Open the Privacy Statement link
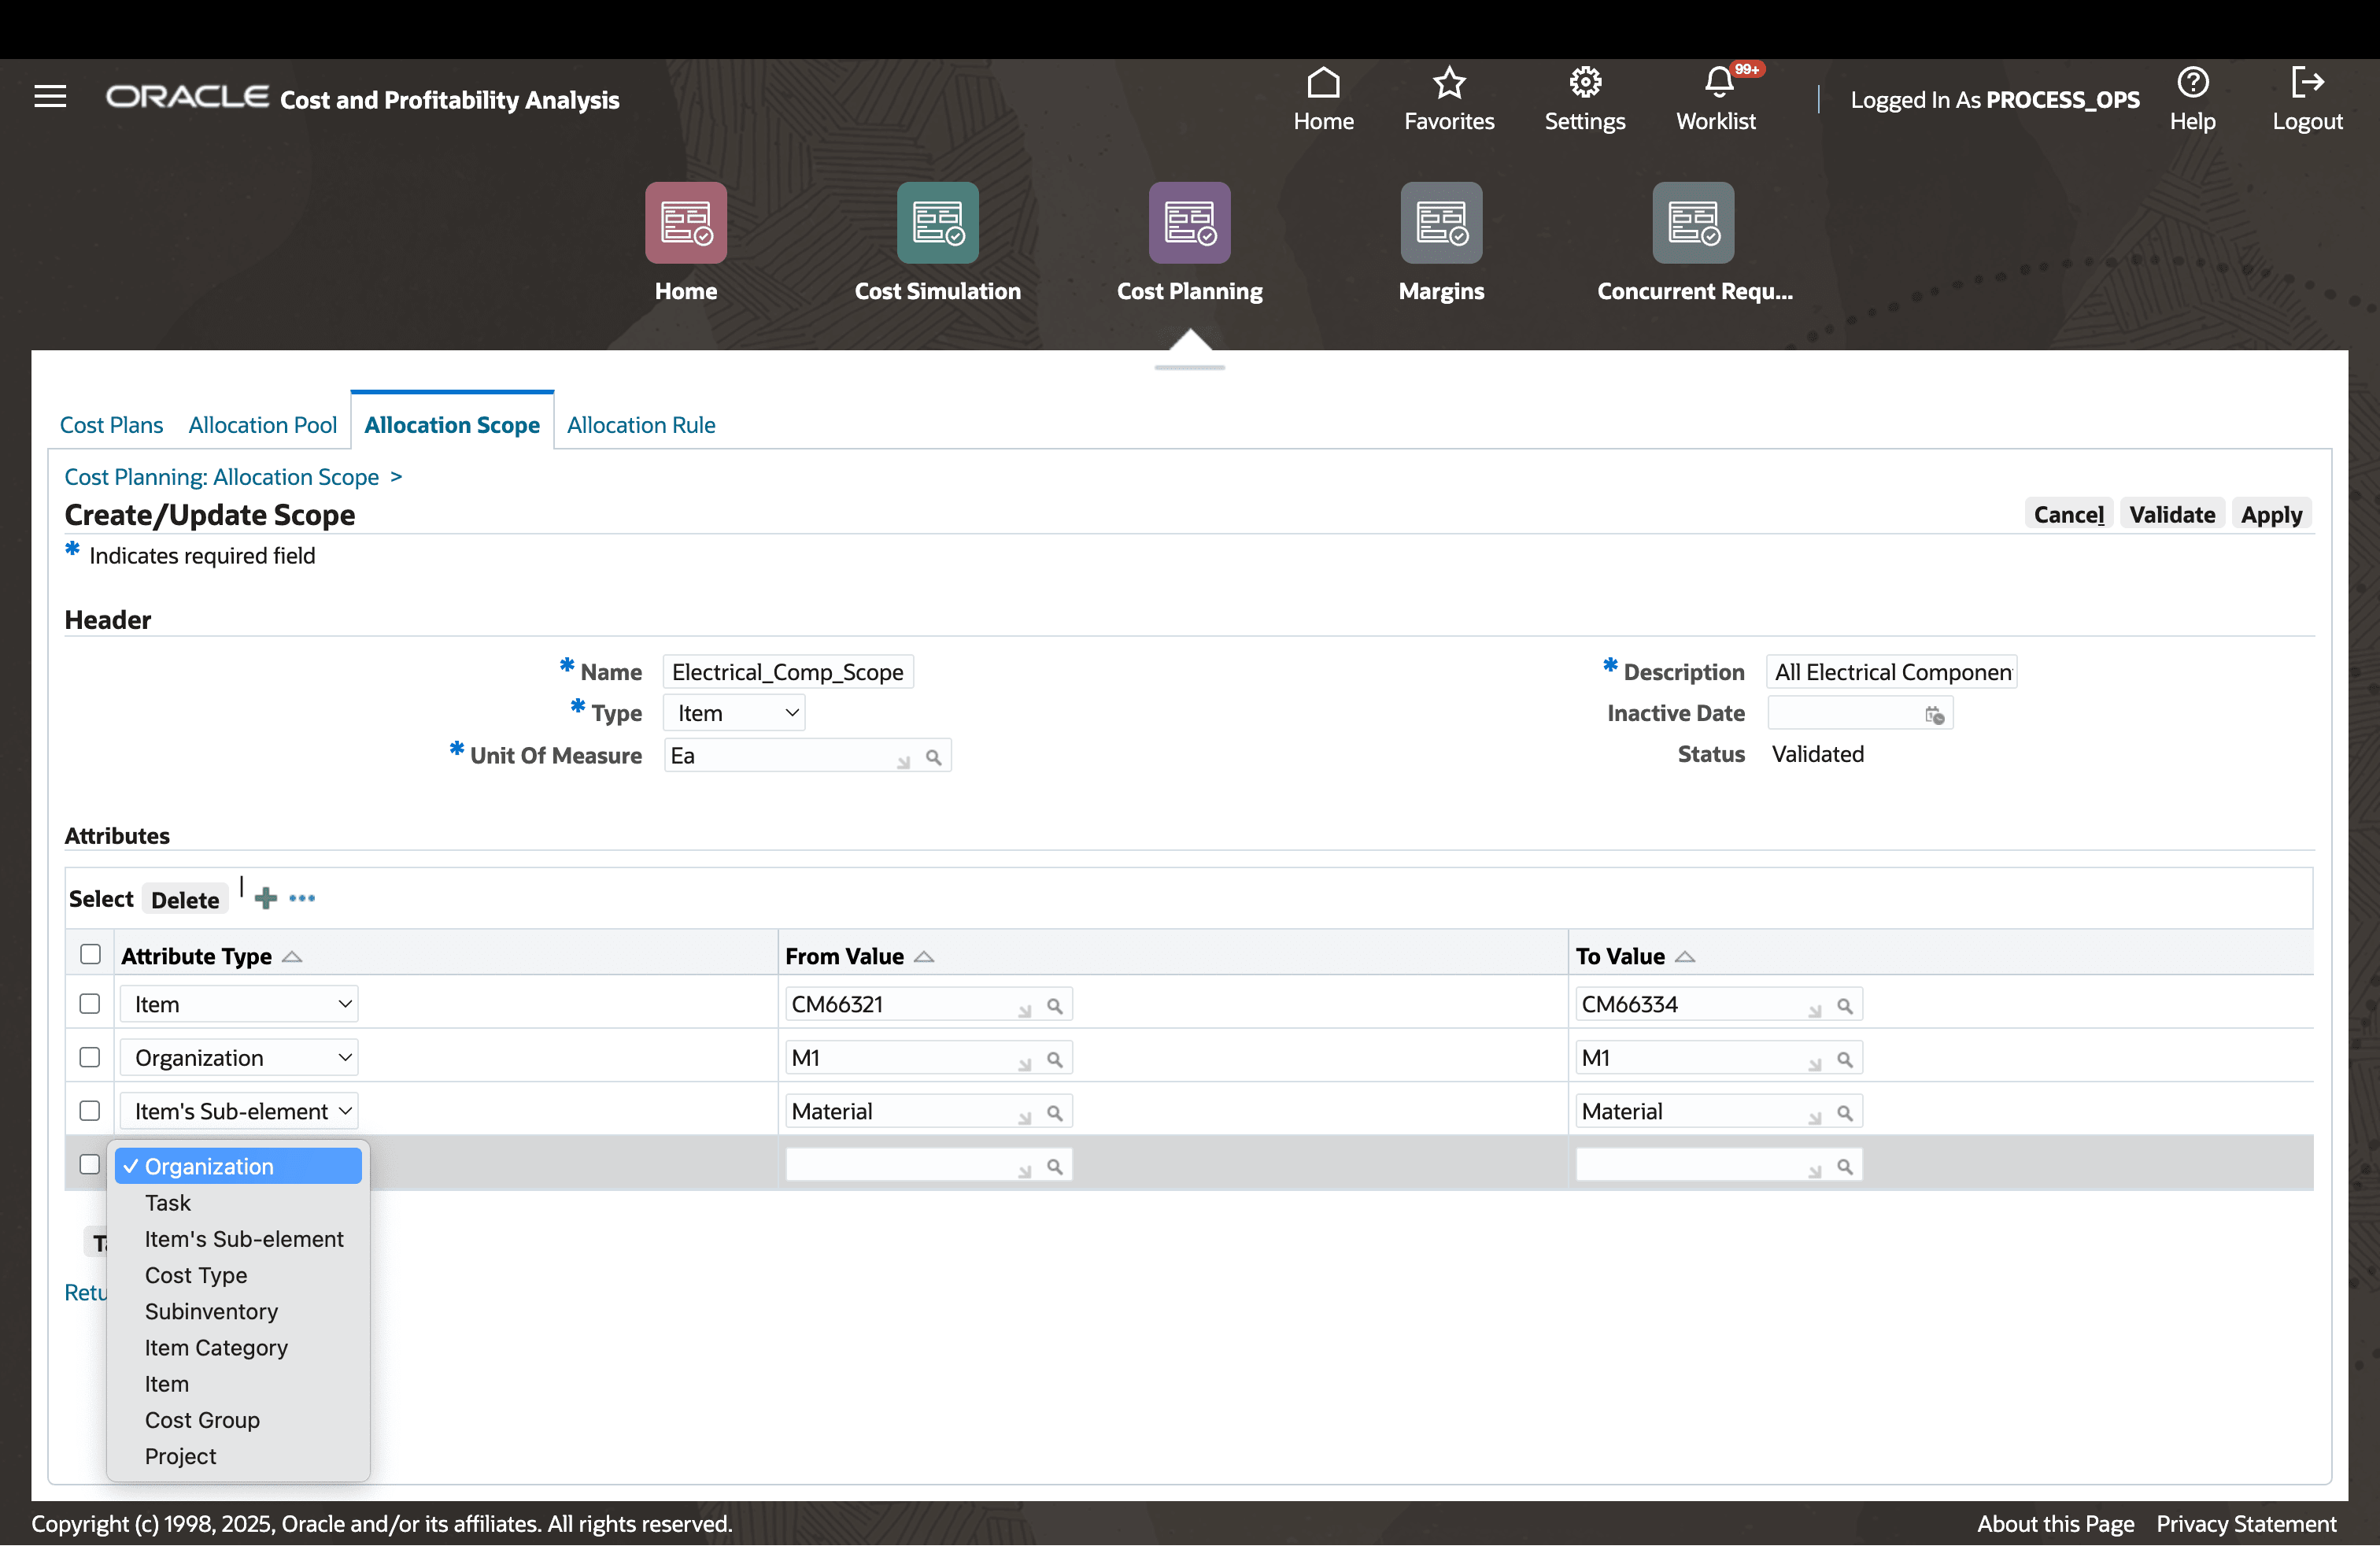Screen dimensions: 2380x1546 [x=2246, y=1523]
